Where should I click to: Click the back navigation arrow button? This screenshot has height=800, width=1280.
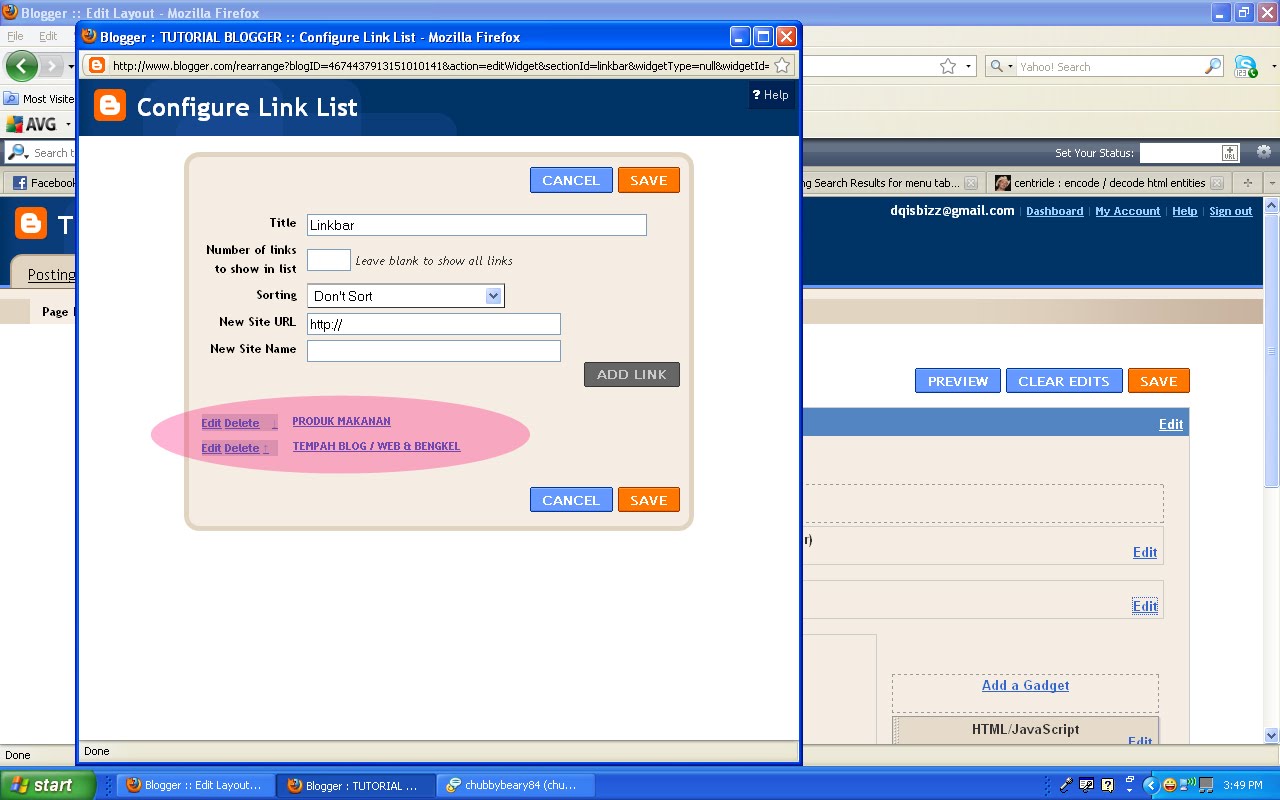tap(22, 66)
